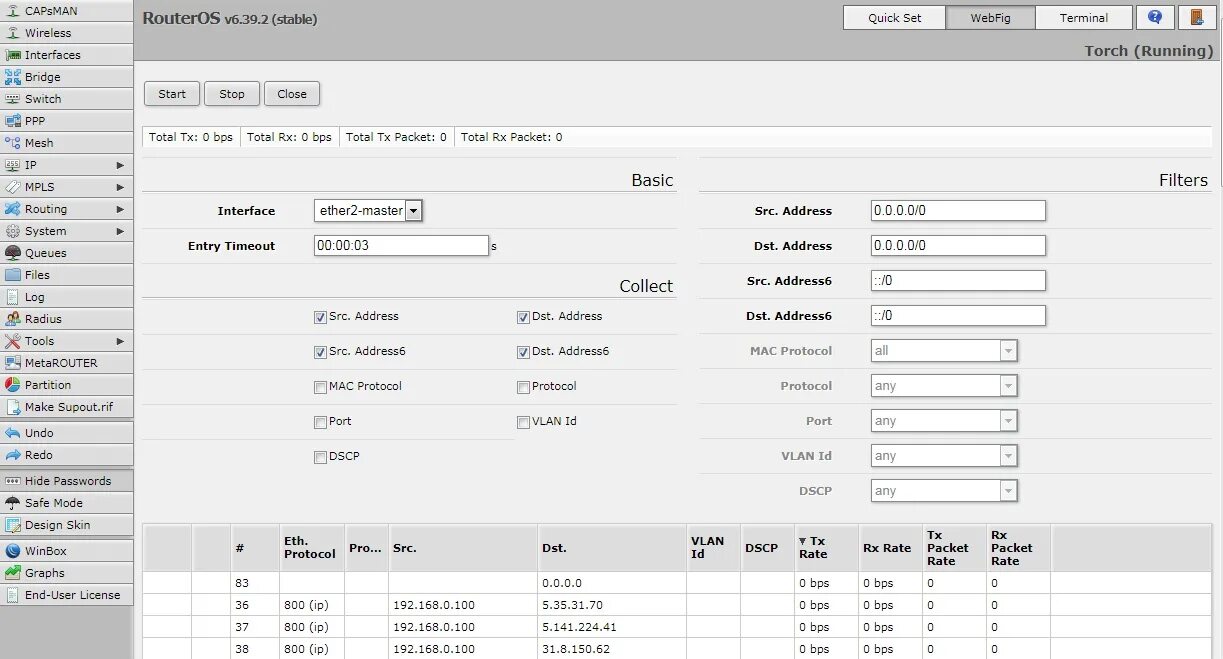Click the MPLS menu icon
Image resolution: width=1223 pixels, height=659 pixels.
pos(13,187)
